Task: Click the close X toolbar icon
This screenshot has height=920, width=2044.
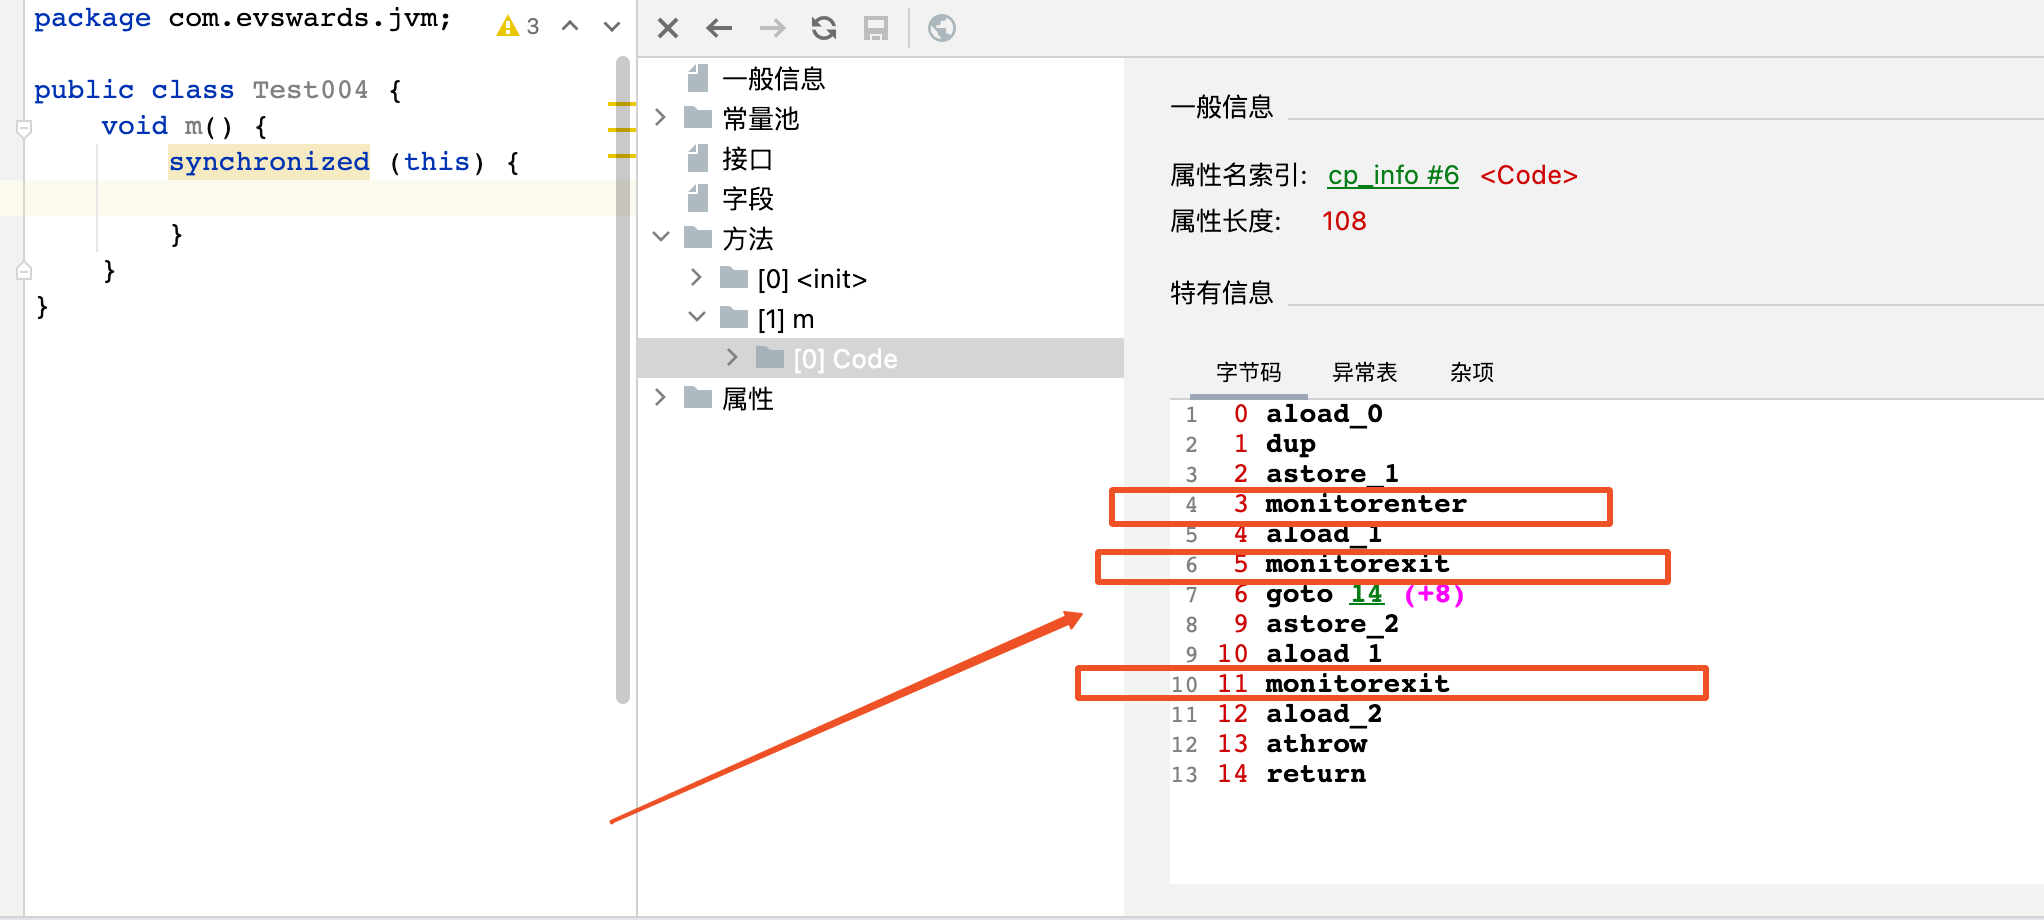Action: (668, 28)
